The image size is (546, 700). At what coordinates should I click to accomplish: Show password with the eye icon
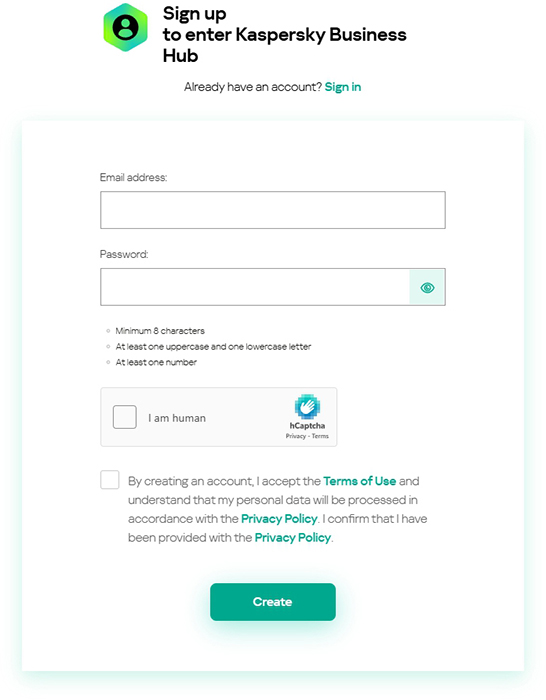pos(427,288)
